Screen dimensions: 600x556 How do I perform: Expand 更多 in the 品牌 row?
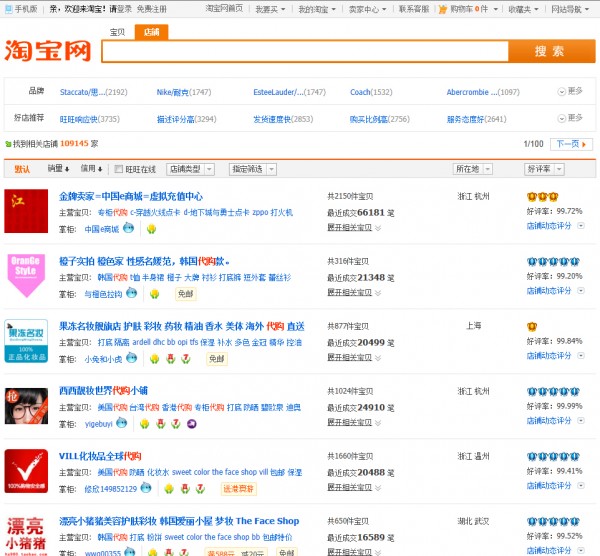click(x=570, y=91)
